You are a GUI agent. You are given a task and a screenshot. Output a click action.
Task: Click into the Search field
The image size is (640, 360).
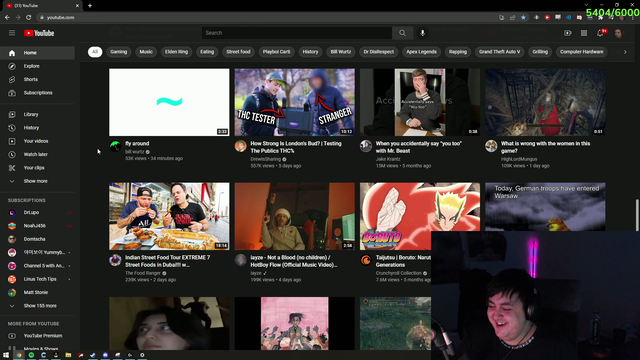click(x=297, y=33)
